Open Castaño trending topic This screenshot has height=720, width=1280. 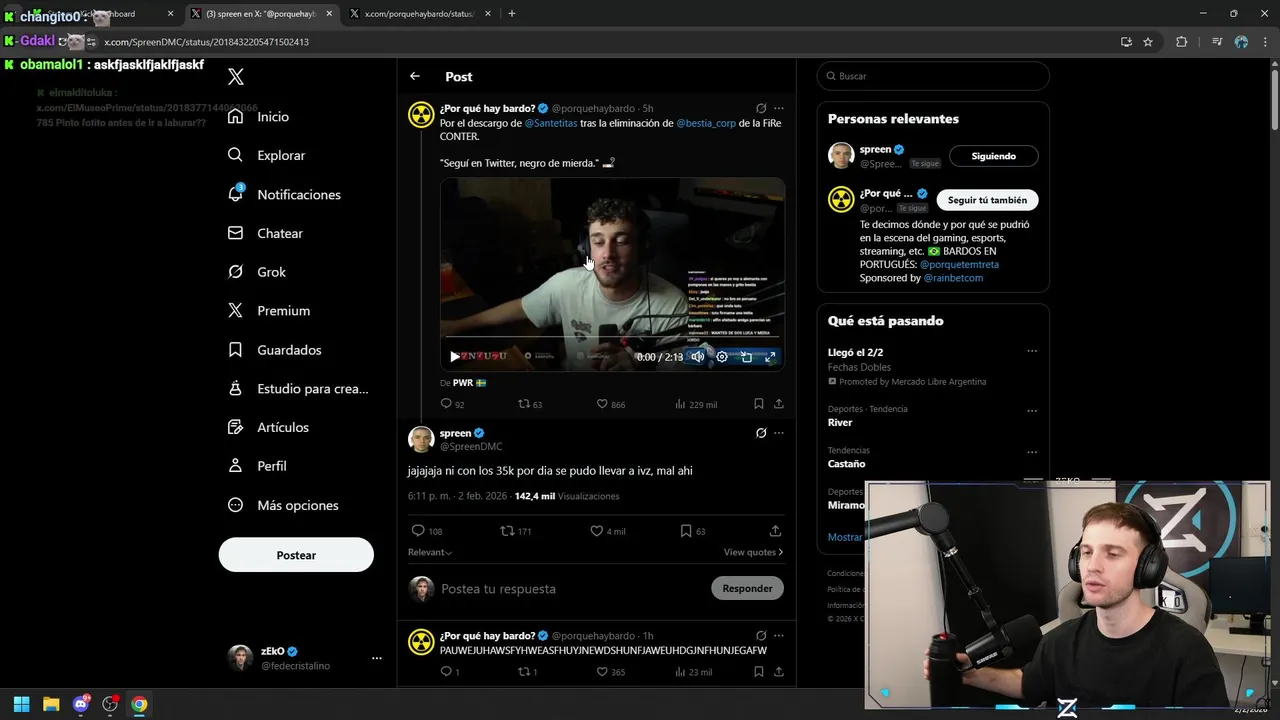[x=846, y=464]
